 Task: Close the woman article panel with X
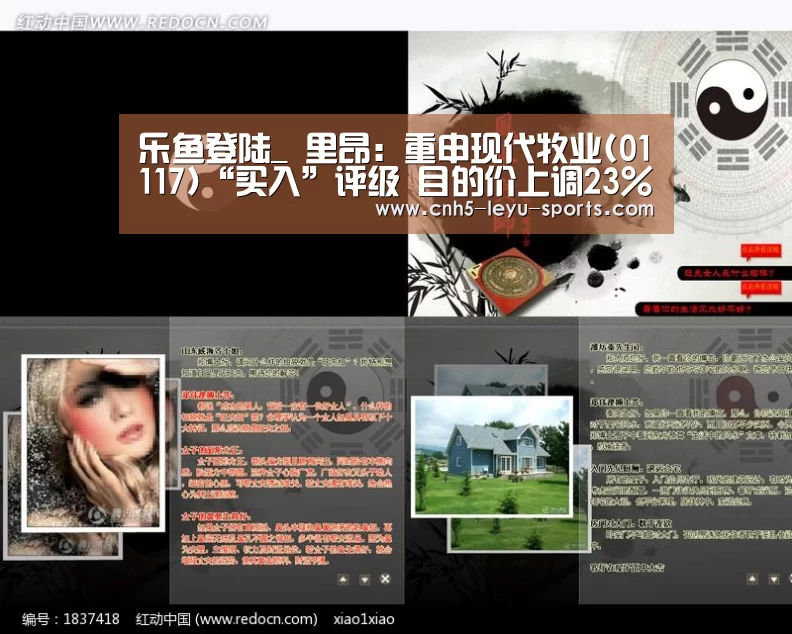click(x=385, y=579)
